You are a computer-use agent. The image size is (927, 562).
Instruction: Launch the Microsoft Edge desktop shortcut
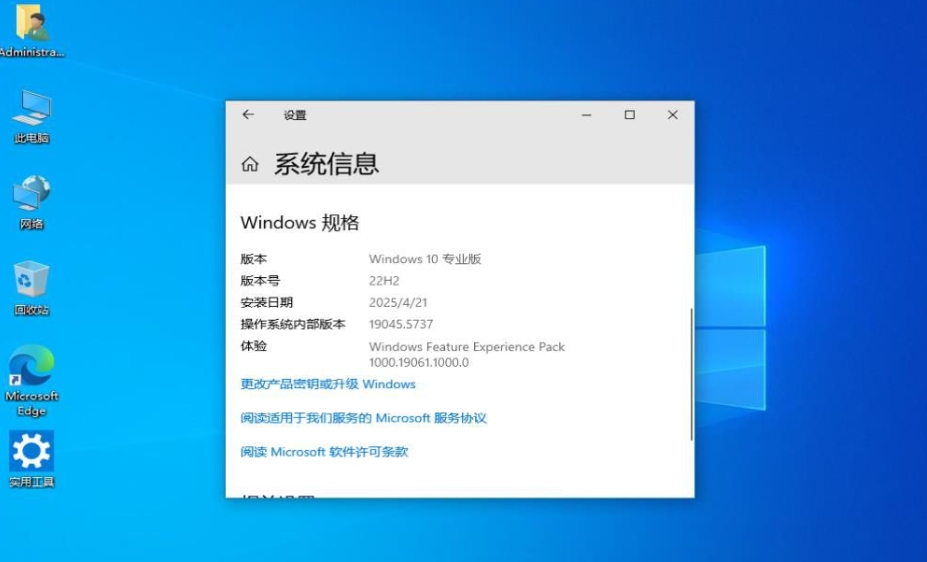pos(31,370)
